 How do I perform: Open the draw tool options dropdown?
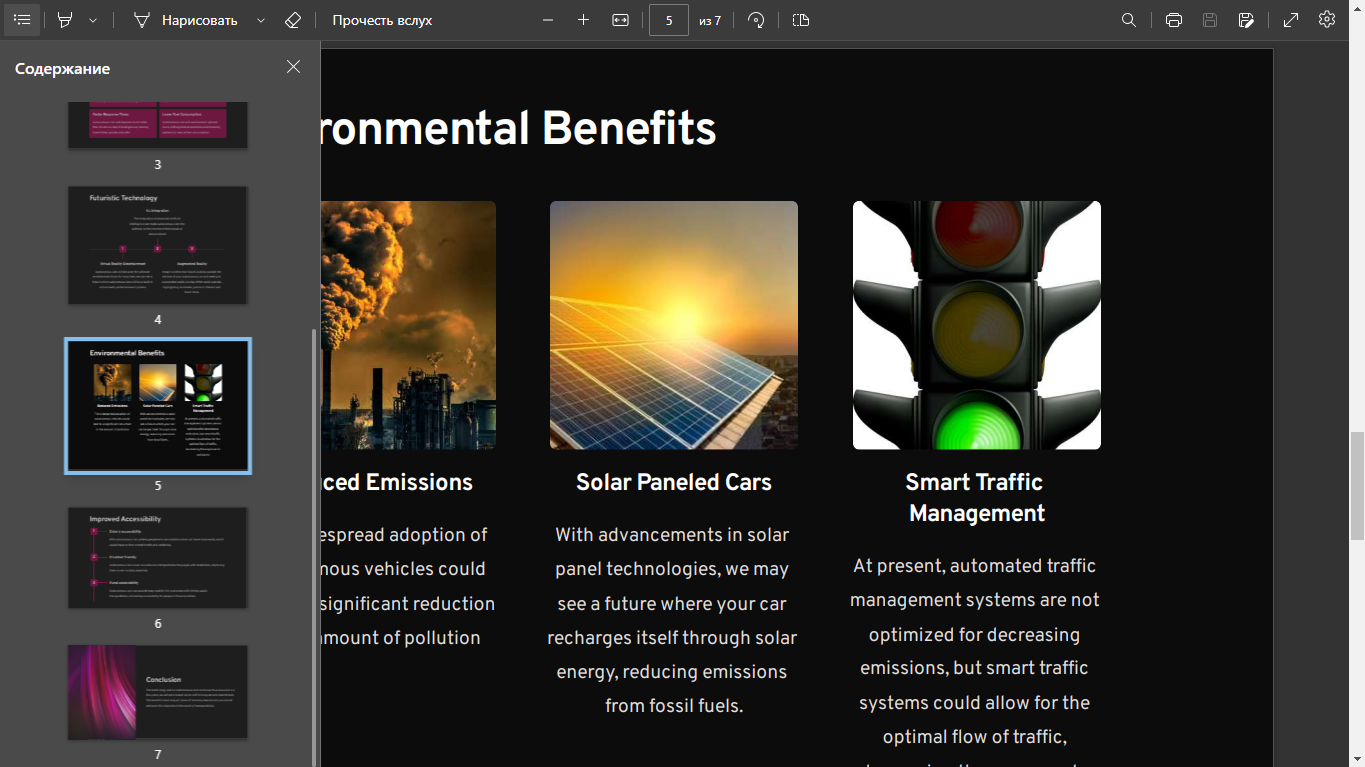click(x=261, y=20)
